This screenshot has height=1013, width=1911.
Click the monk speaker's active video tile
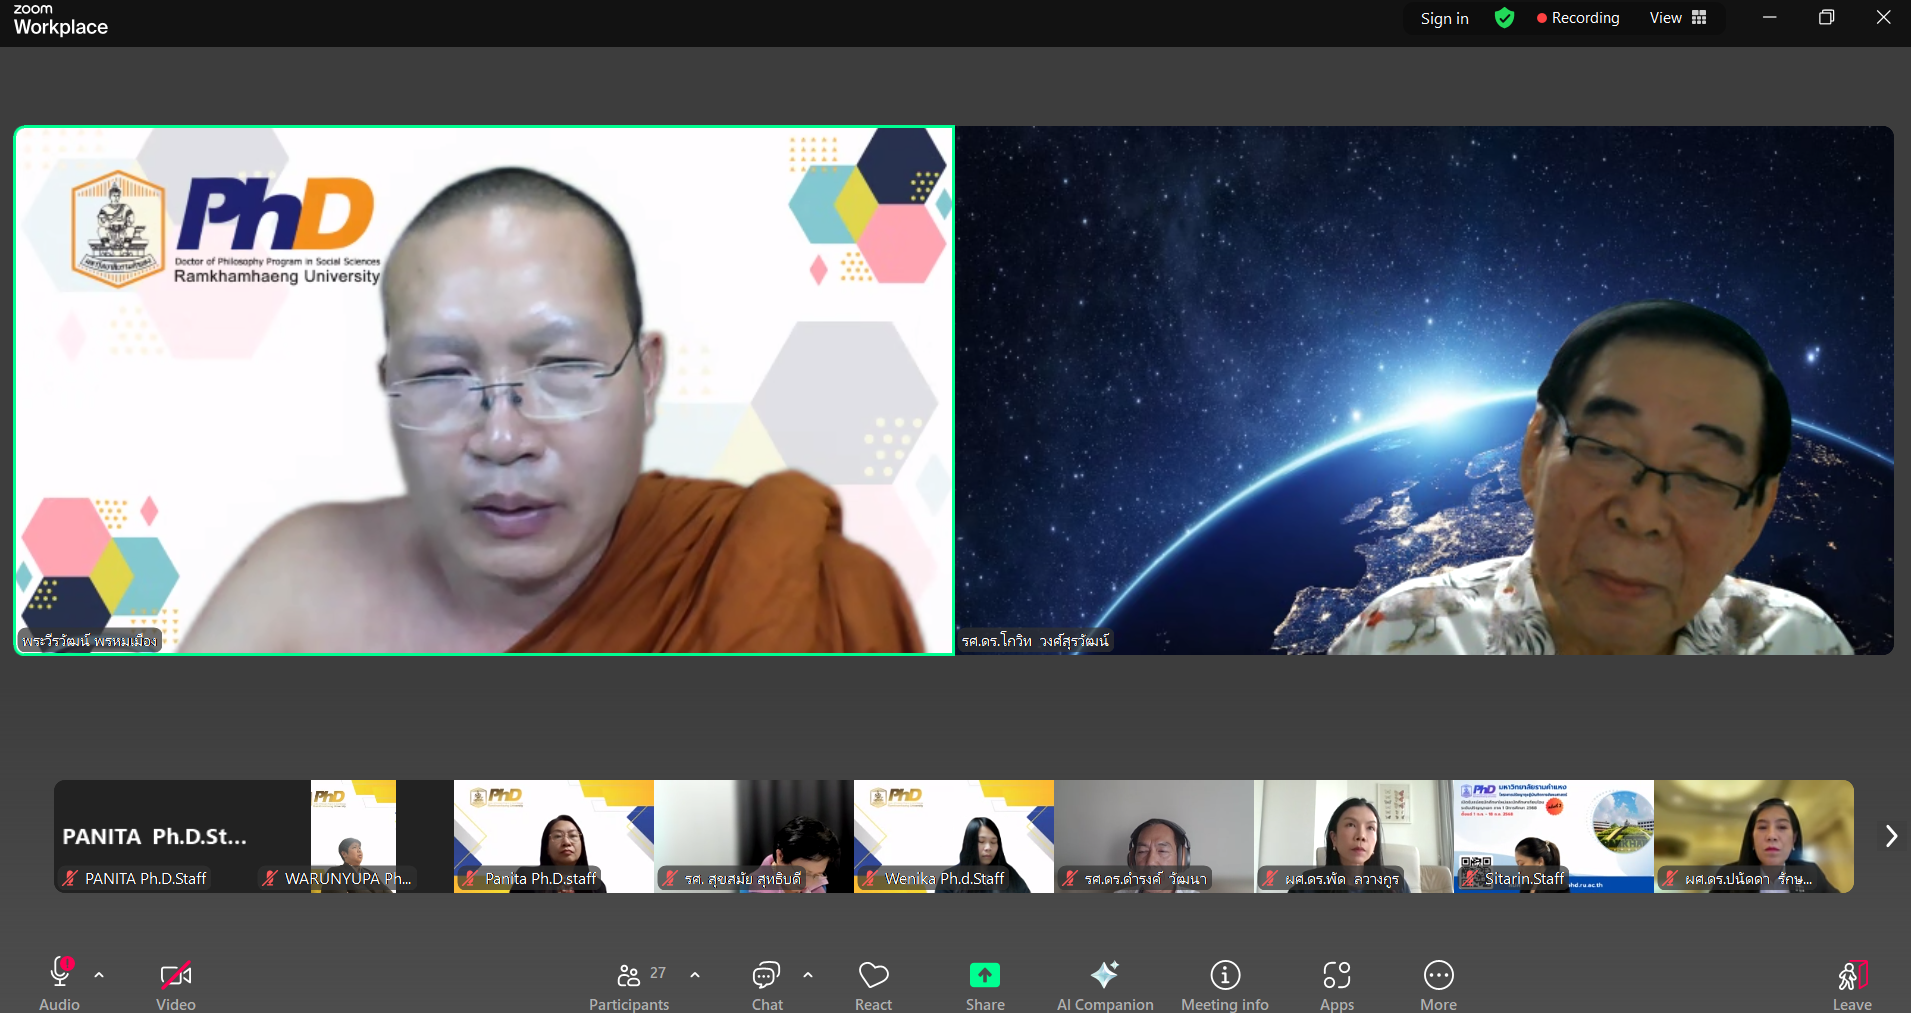(x=484, y=390)
